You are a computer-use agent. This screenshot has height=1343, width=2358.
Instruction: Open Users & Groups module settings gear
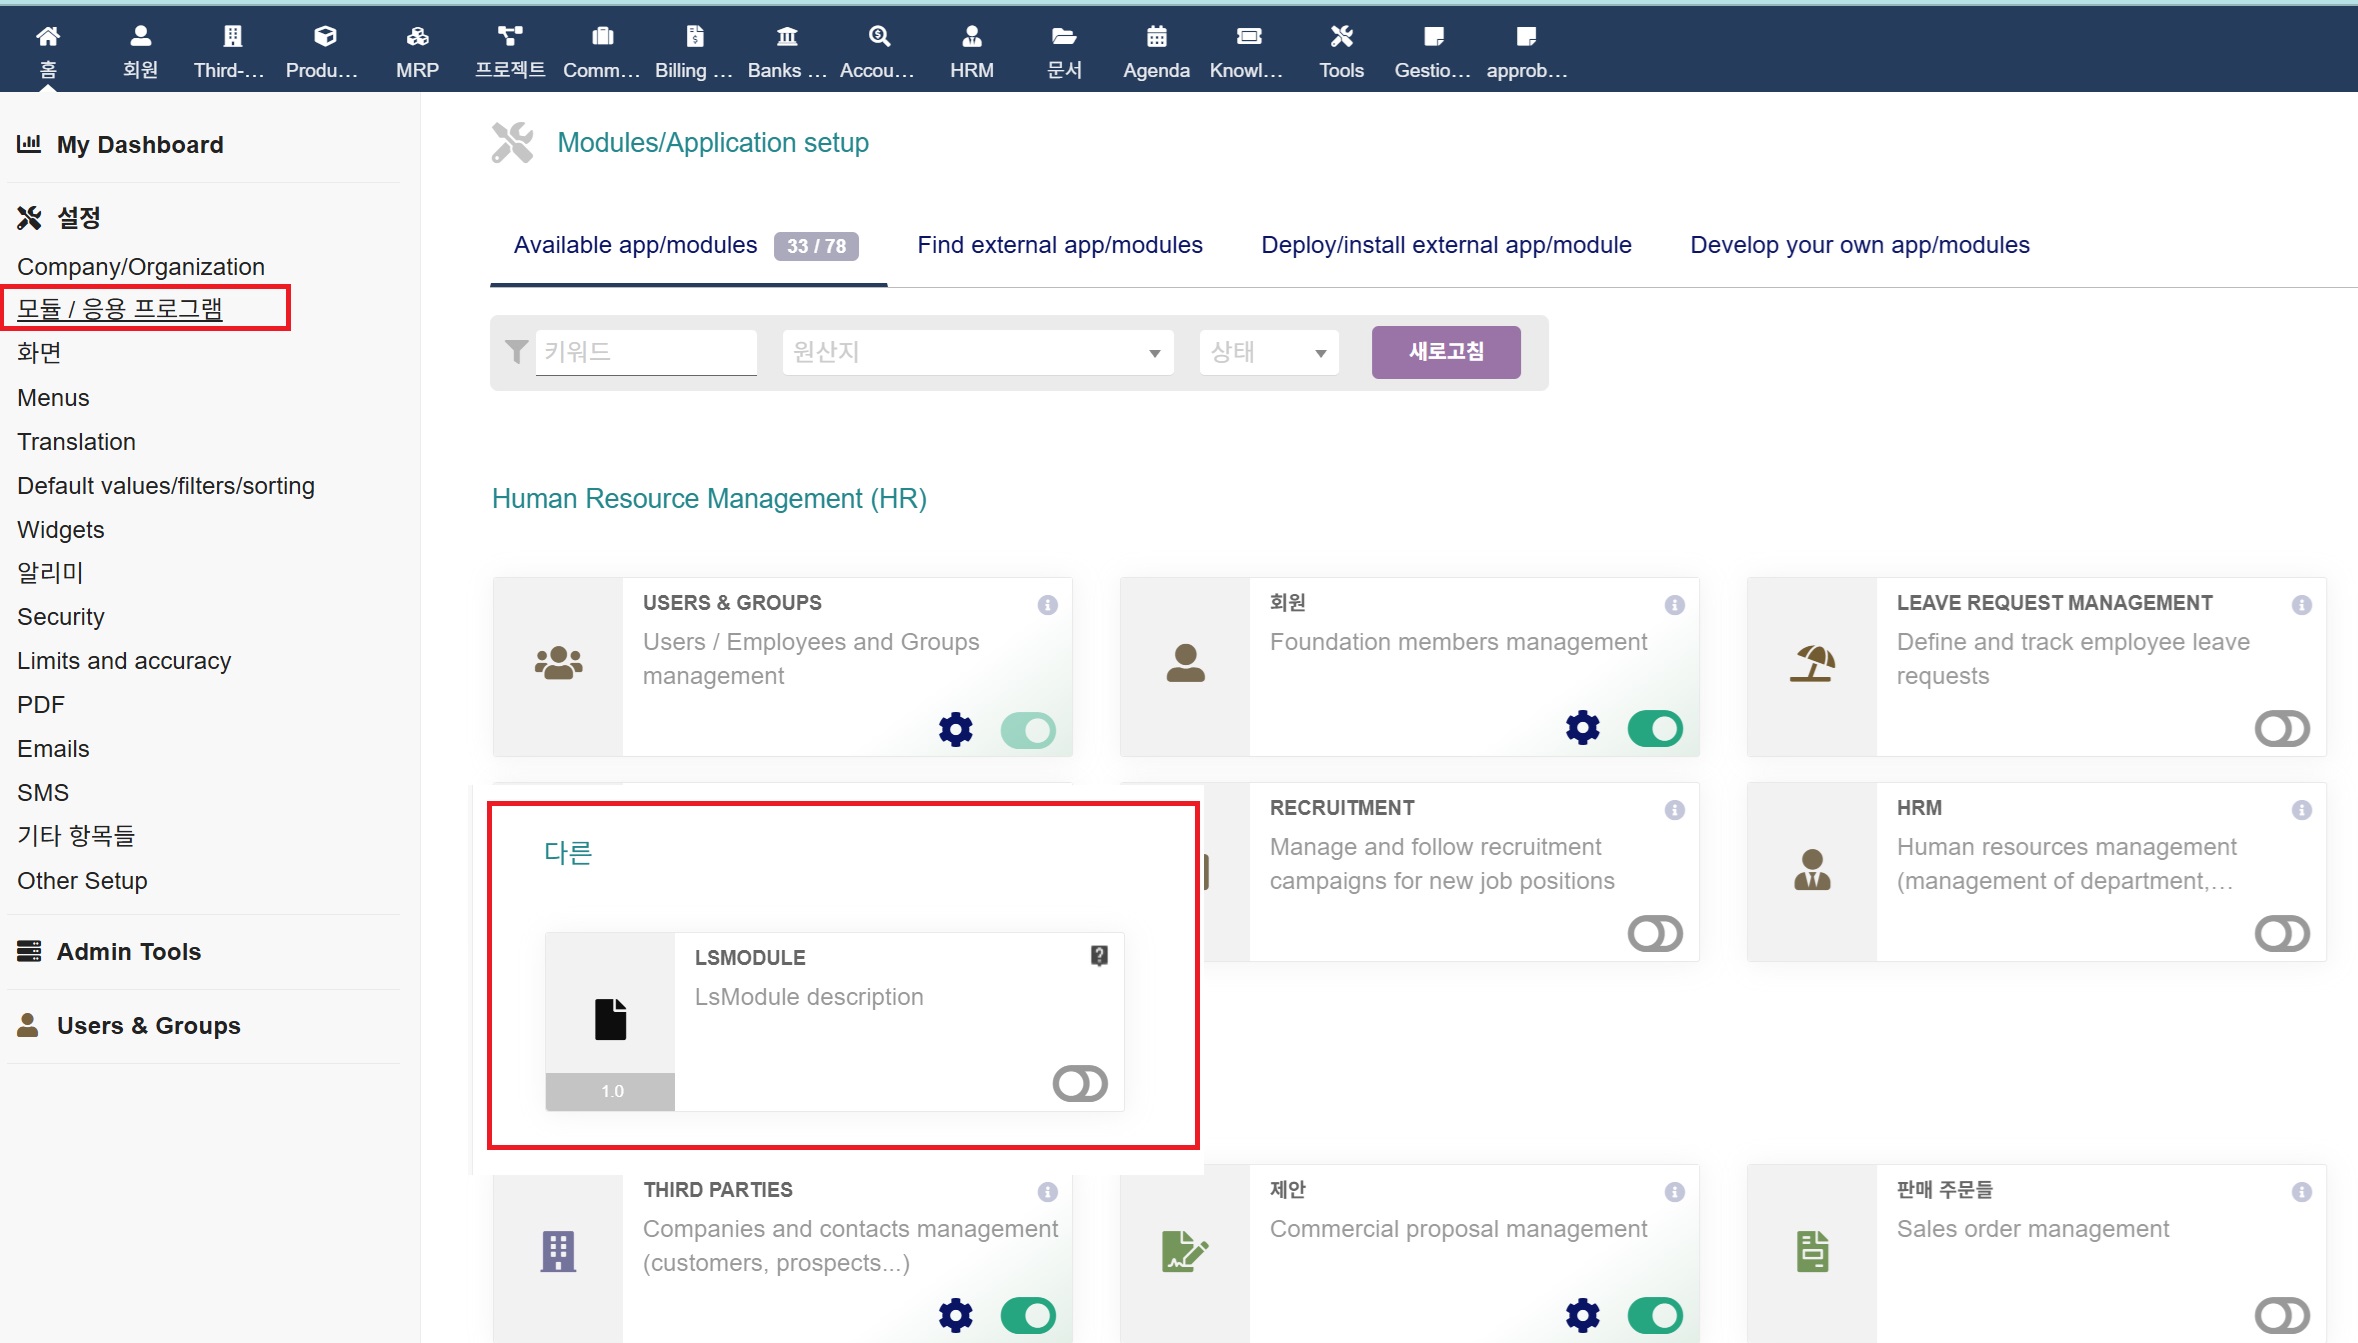[955, 729]
